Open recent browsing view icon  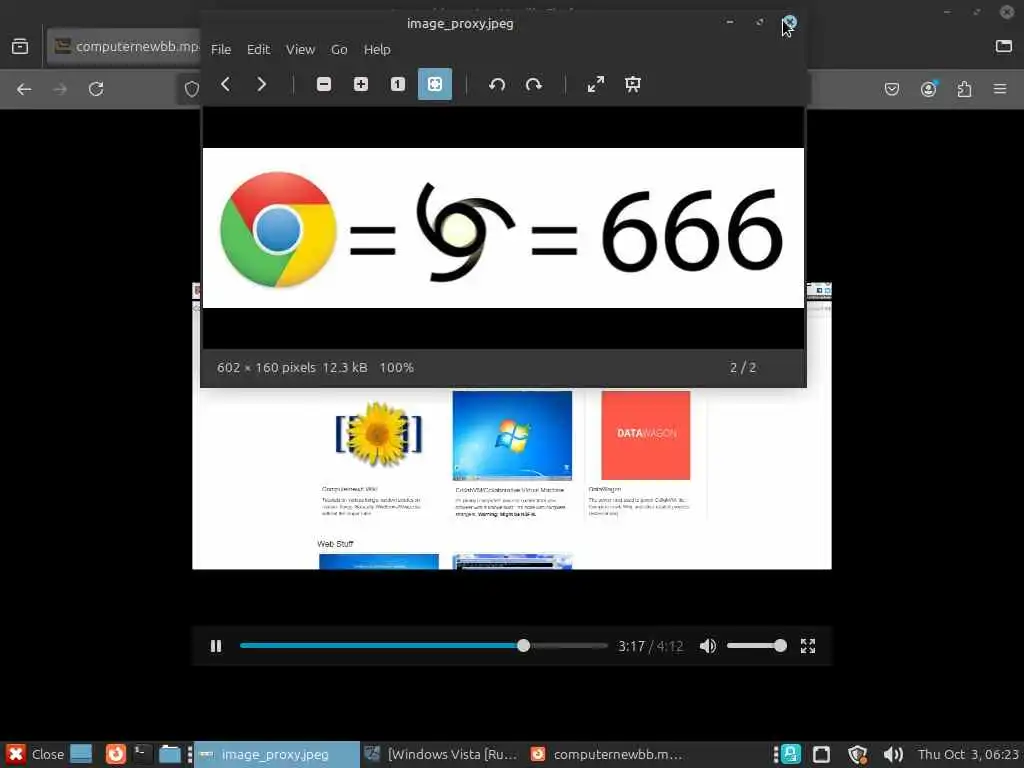click(x=20, y=46)
